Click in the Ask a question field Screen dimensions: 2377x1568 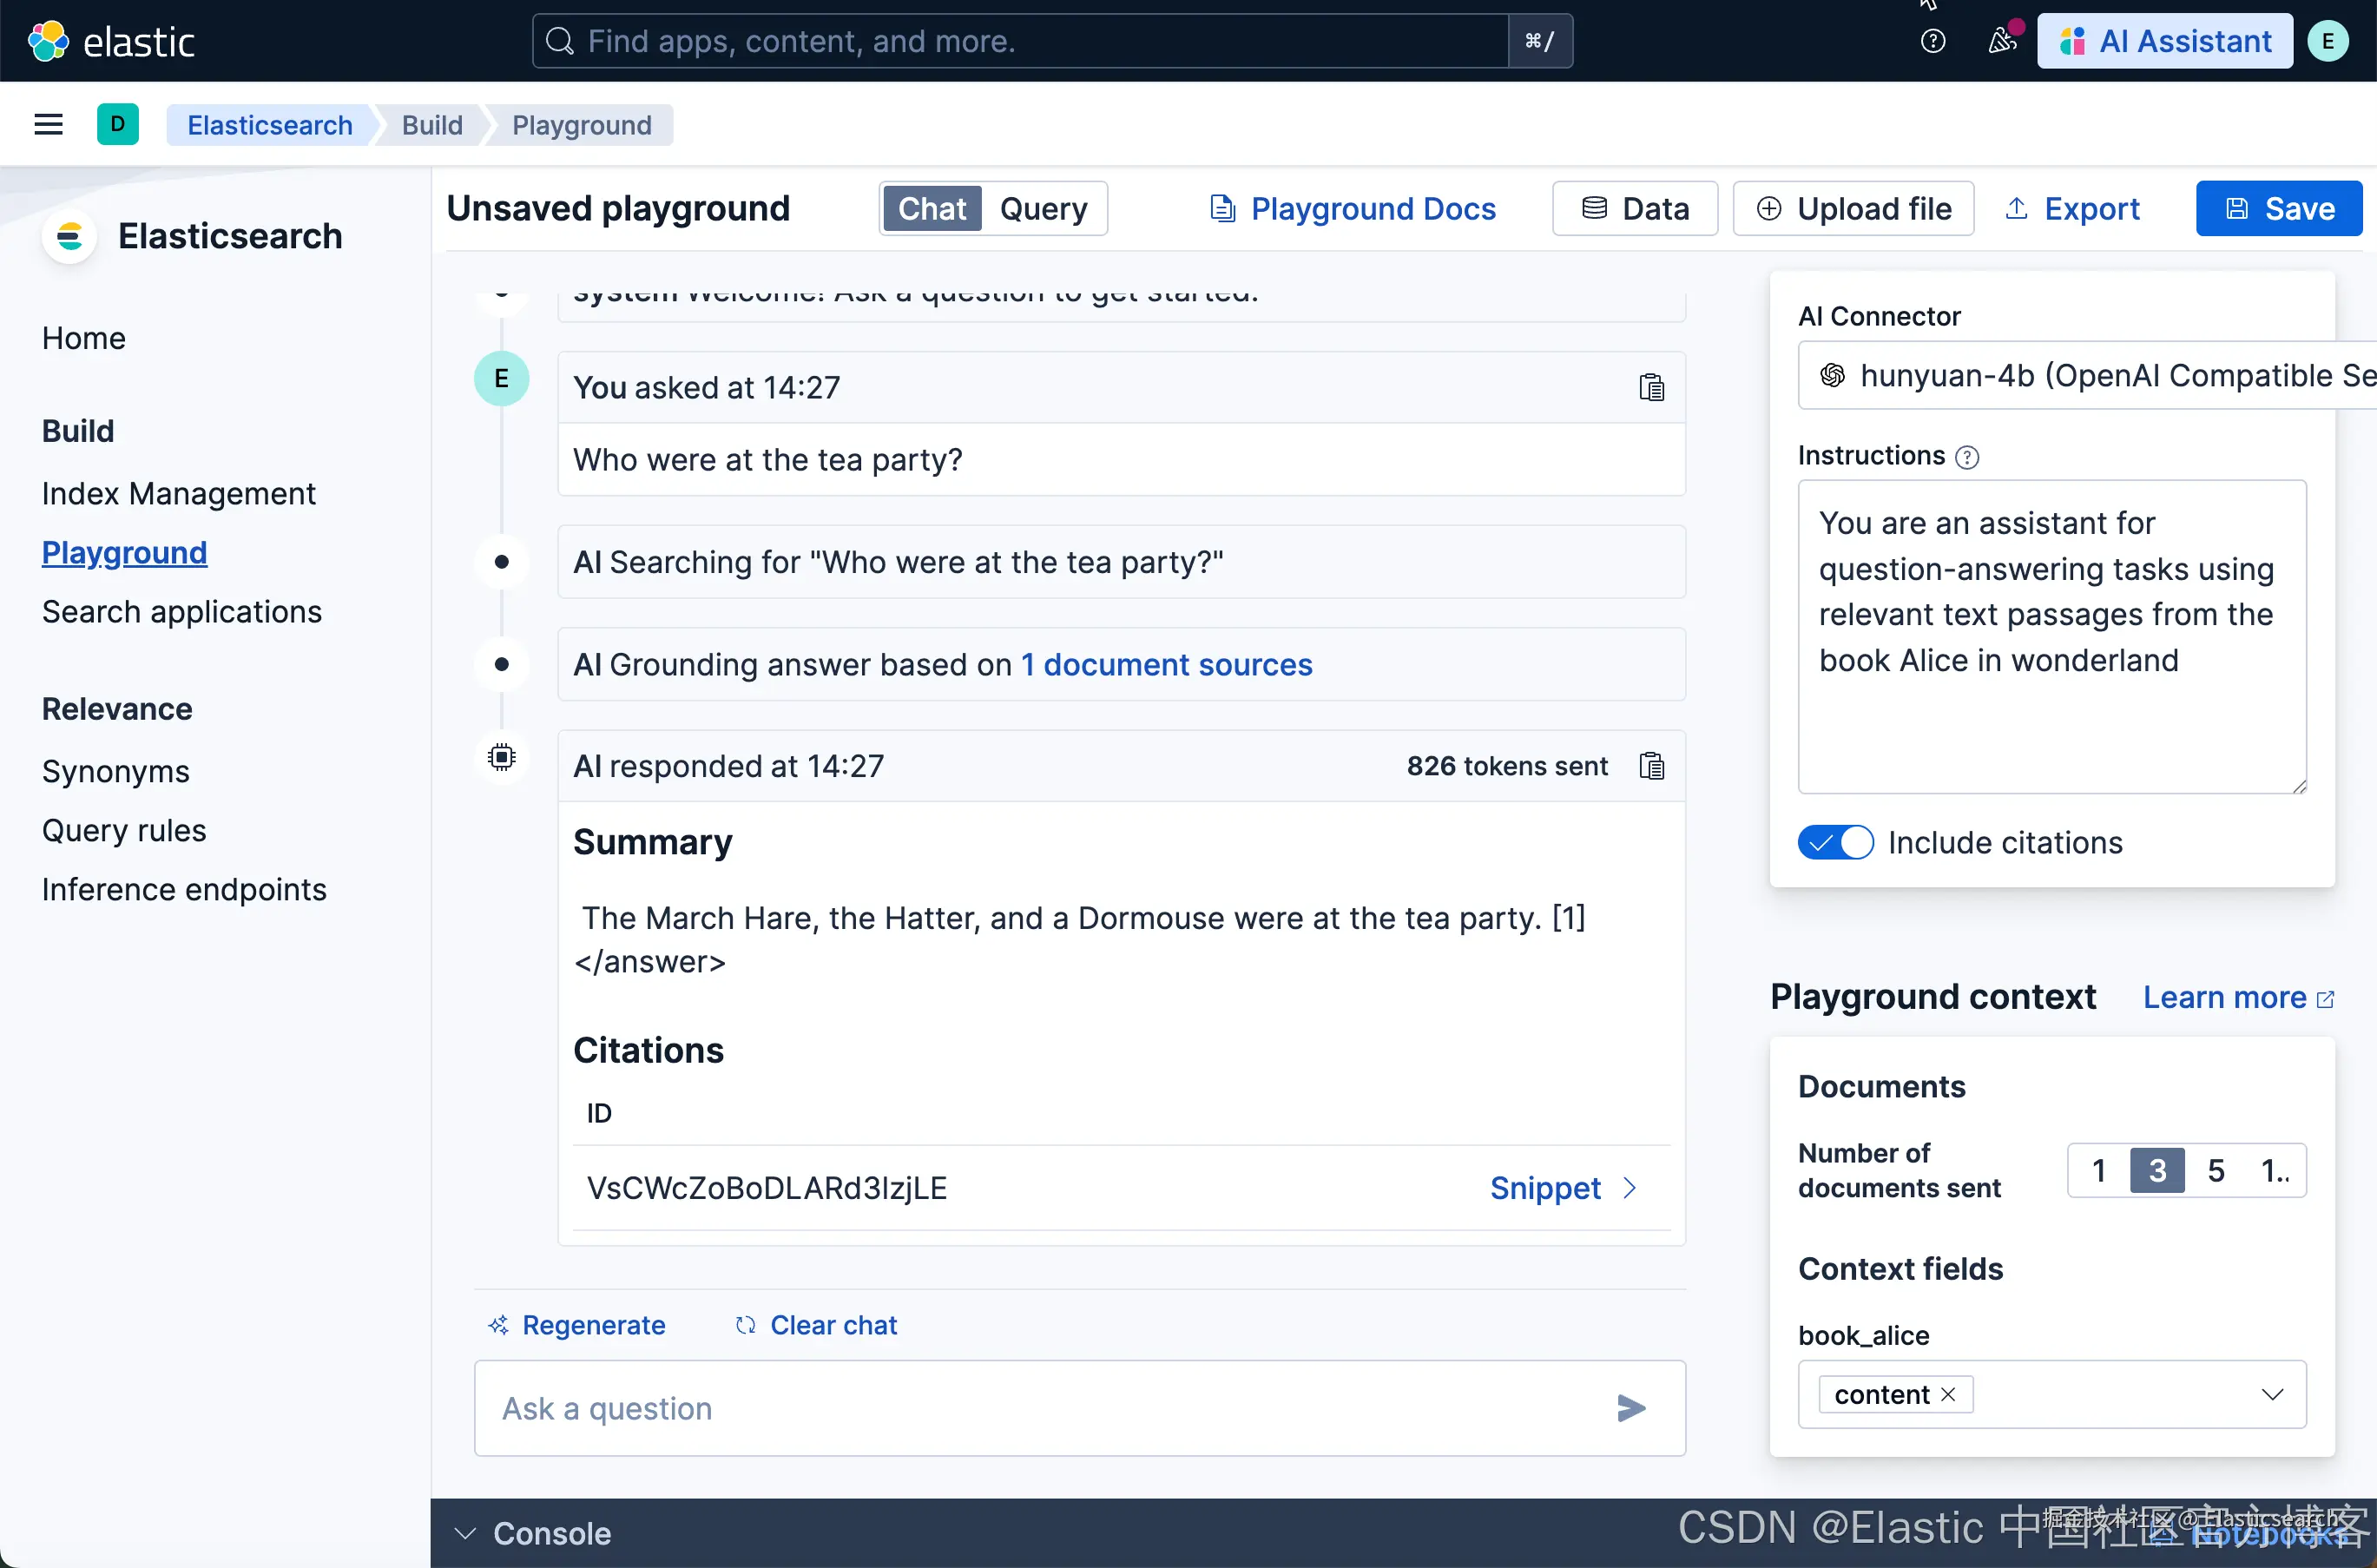point(1045,1408)
